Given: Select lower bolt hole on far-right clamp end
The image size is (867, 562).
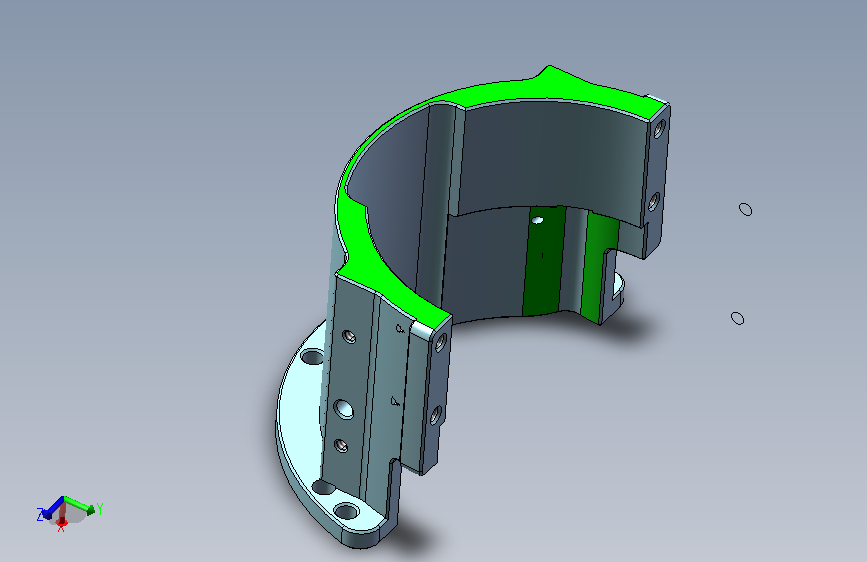Looking at the screenshot, I should click(654, 201).
